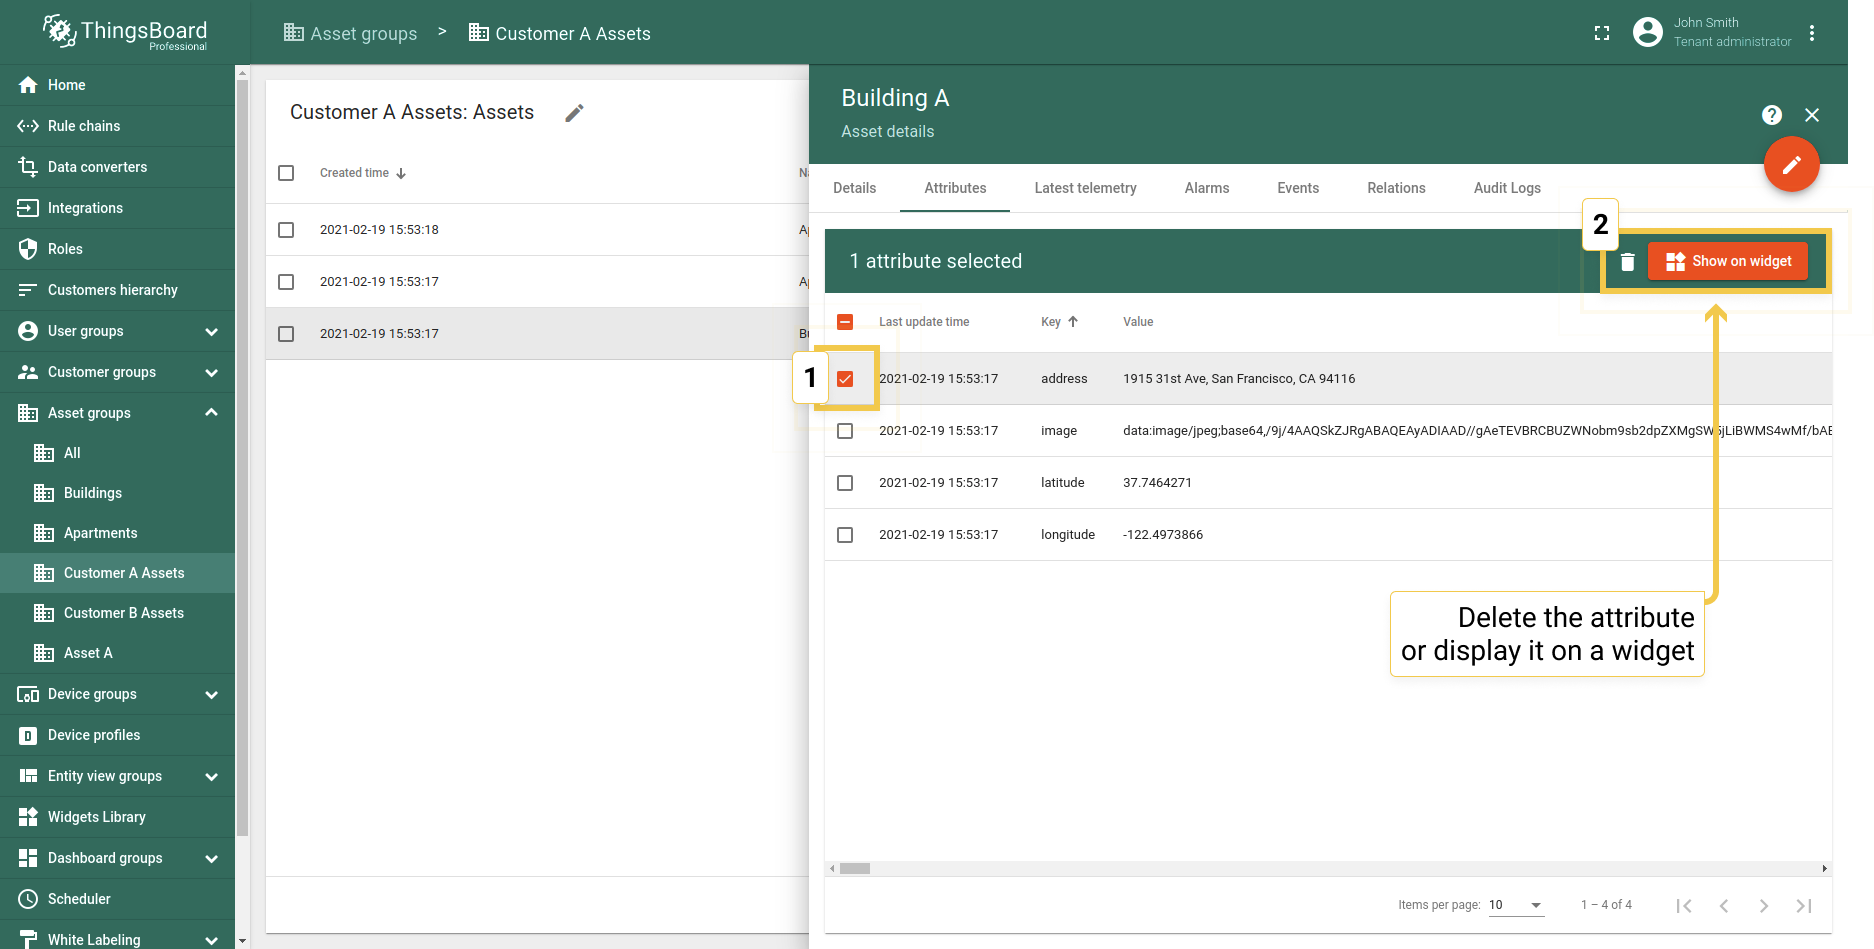Open Rule chains icon in sidebar
Image resolution: width=1874 pixels, height=949 pixels.
point(28,126)
